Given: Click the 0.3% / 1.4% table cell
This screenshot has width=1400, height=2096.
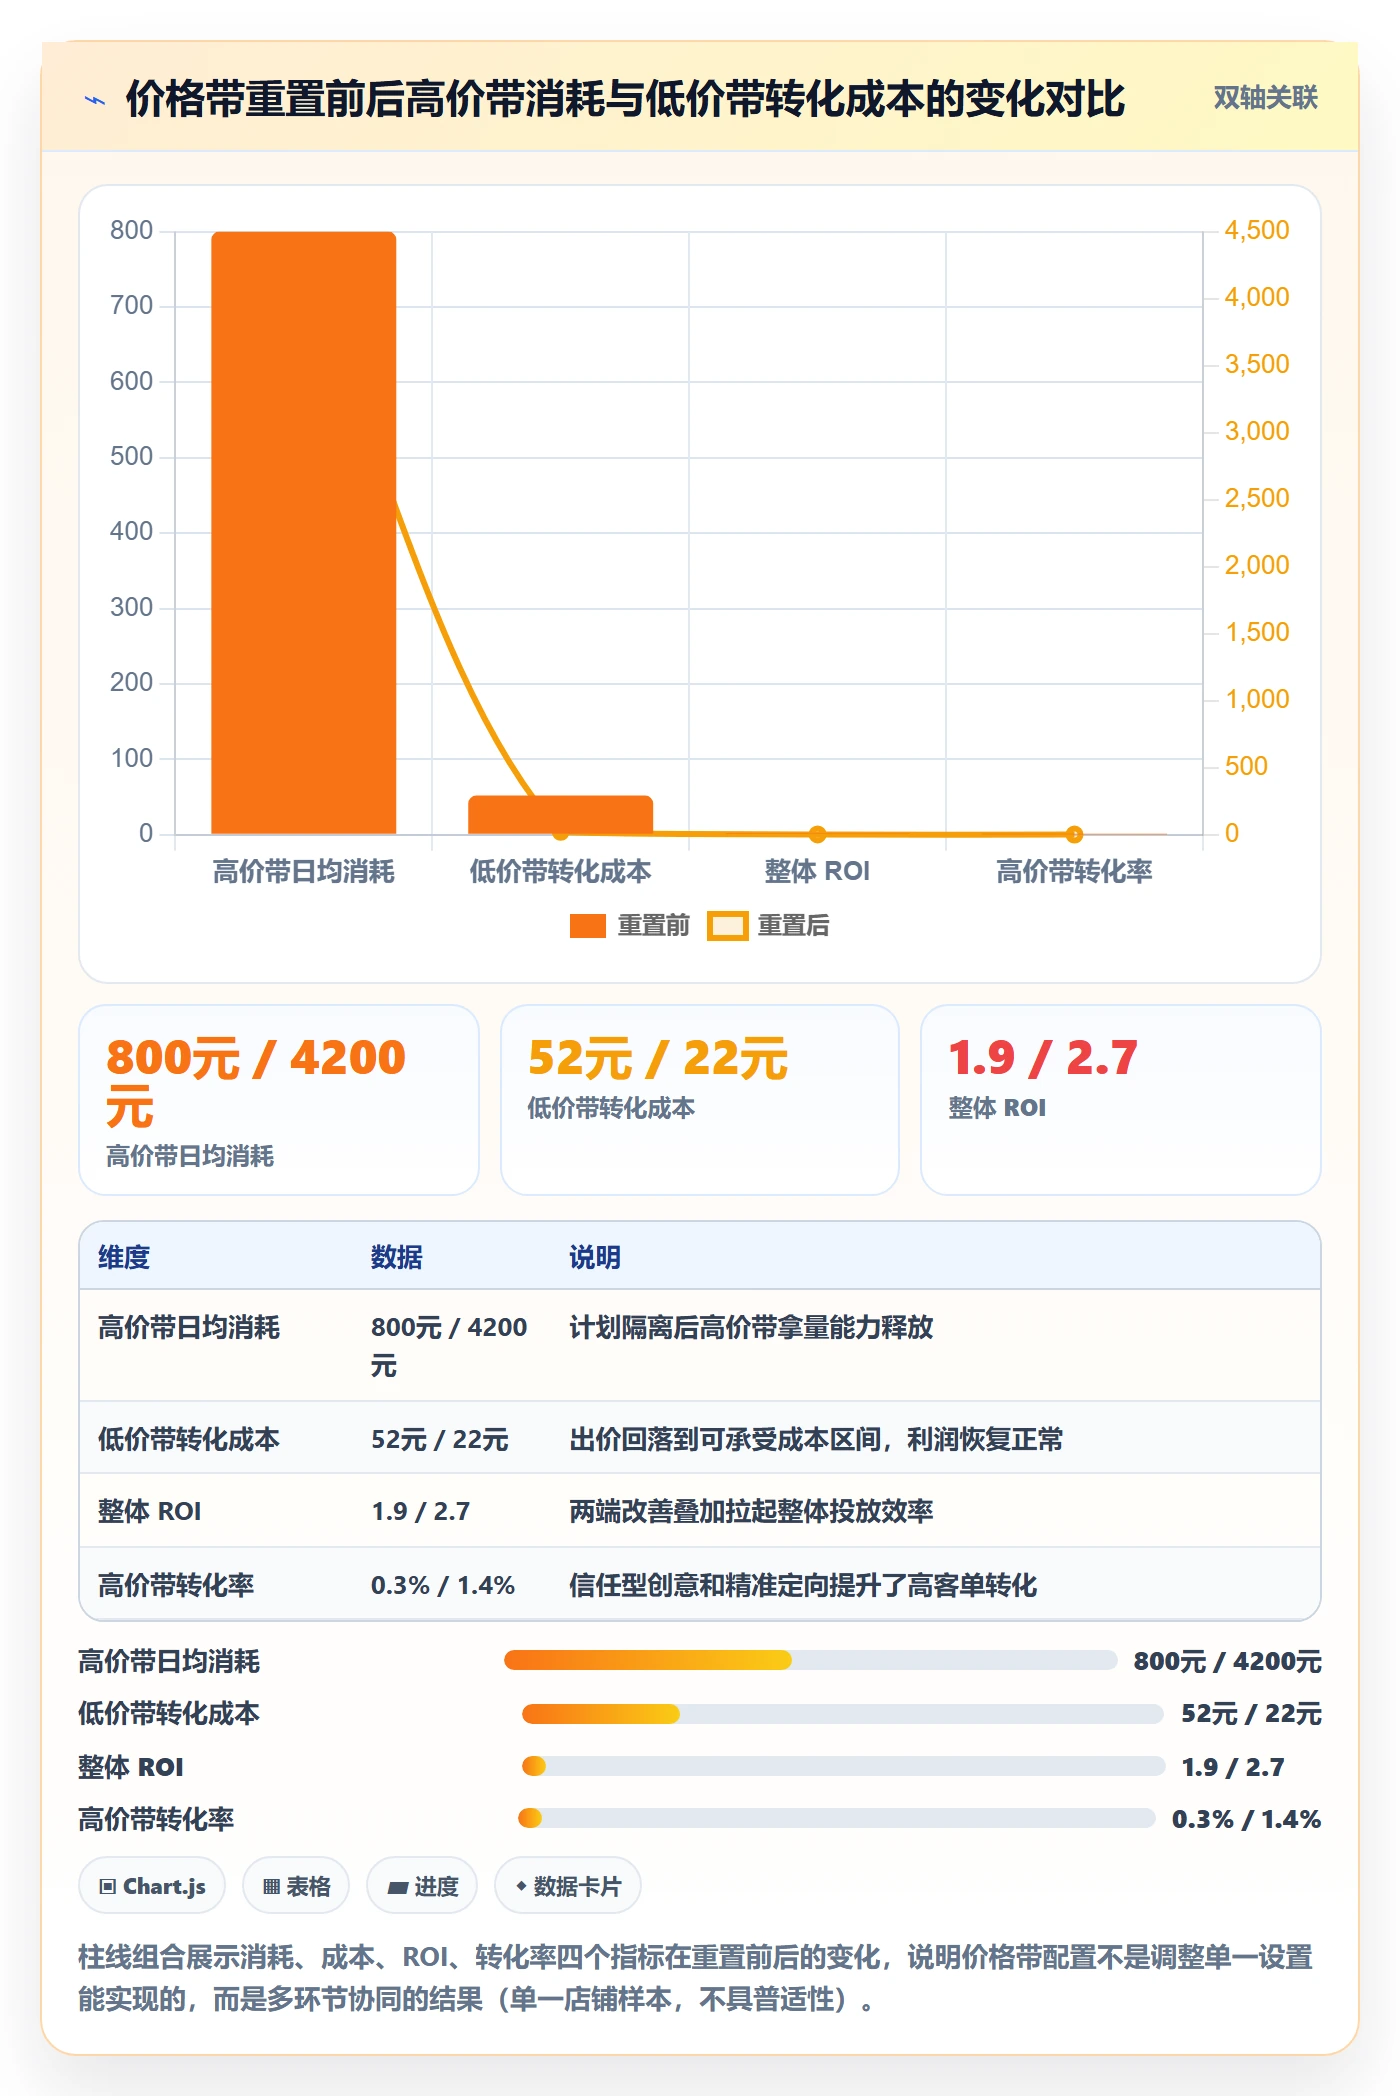Looking at the screenshot, I should (x=443, y=1585).
